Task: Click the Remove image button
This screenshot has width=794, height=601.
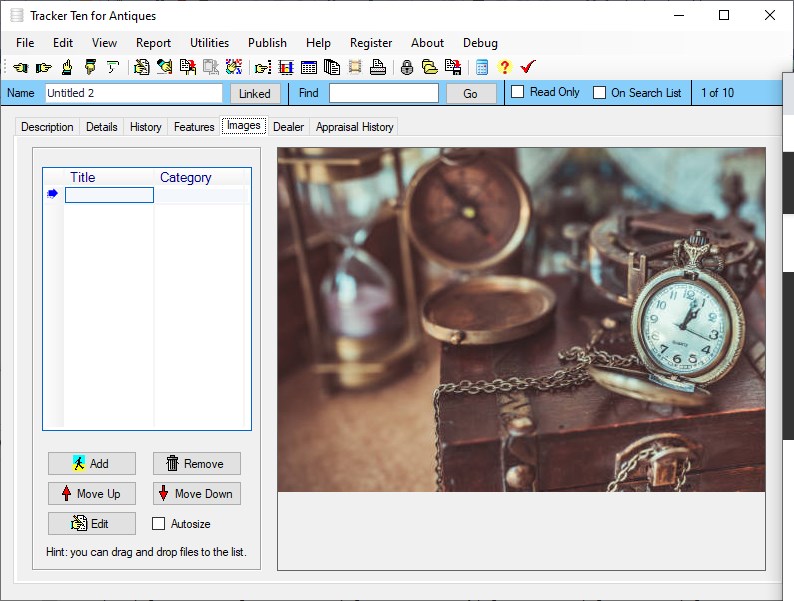Action: (196, 463)
